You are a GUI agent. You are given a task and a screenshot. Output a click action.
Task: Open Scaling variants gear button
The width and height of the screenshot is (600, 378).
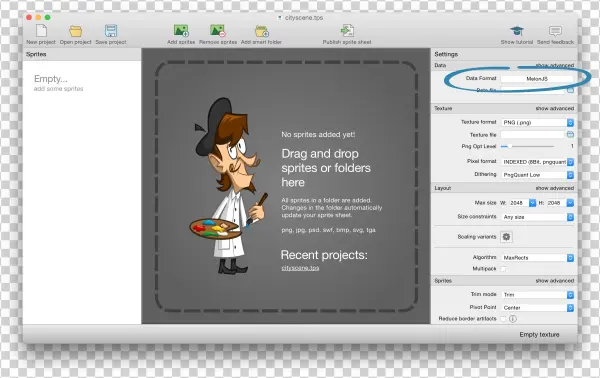506,237
